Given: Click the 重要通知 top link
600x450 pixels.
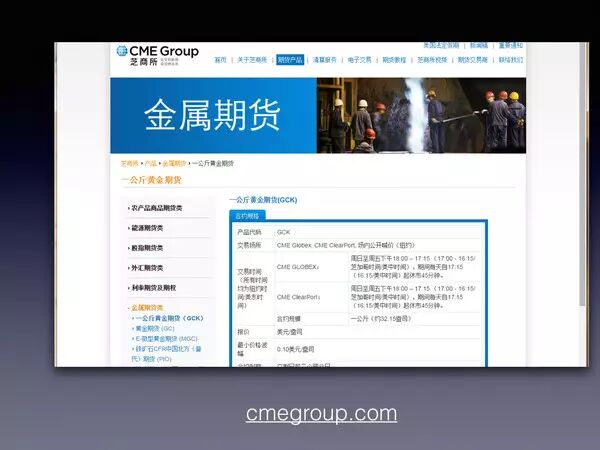Looking at the screenshot, I should pos(511,45).
